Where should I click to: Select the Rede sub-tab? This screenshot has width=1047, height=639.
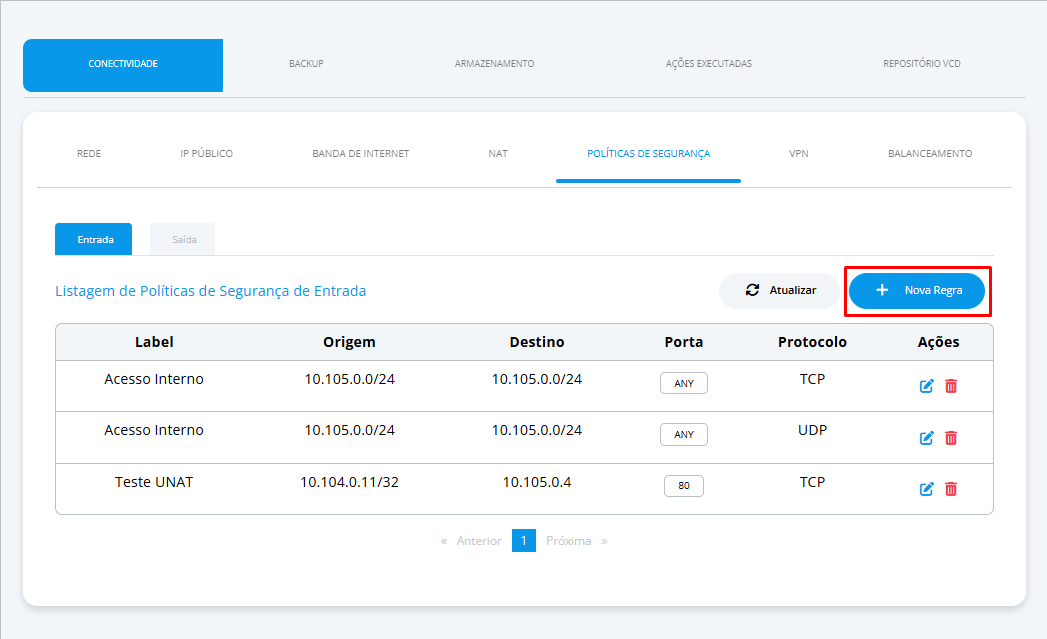(x=89, y=154)
